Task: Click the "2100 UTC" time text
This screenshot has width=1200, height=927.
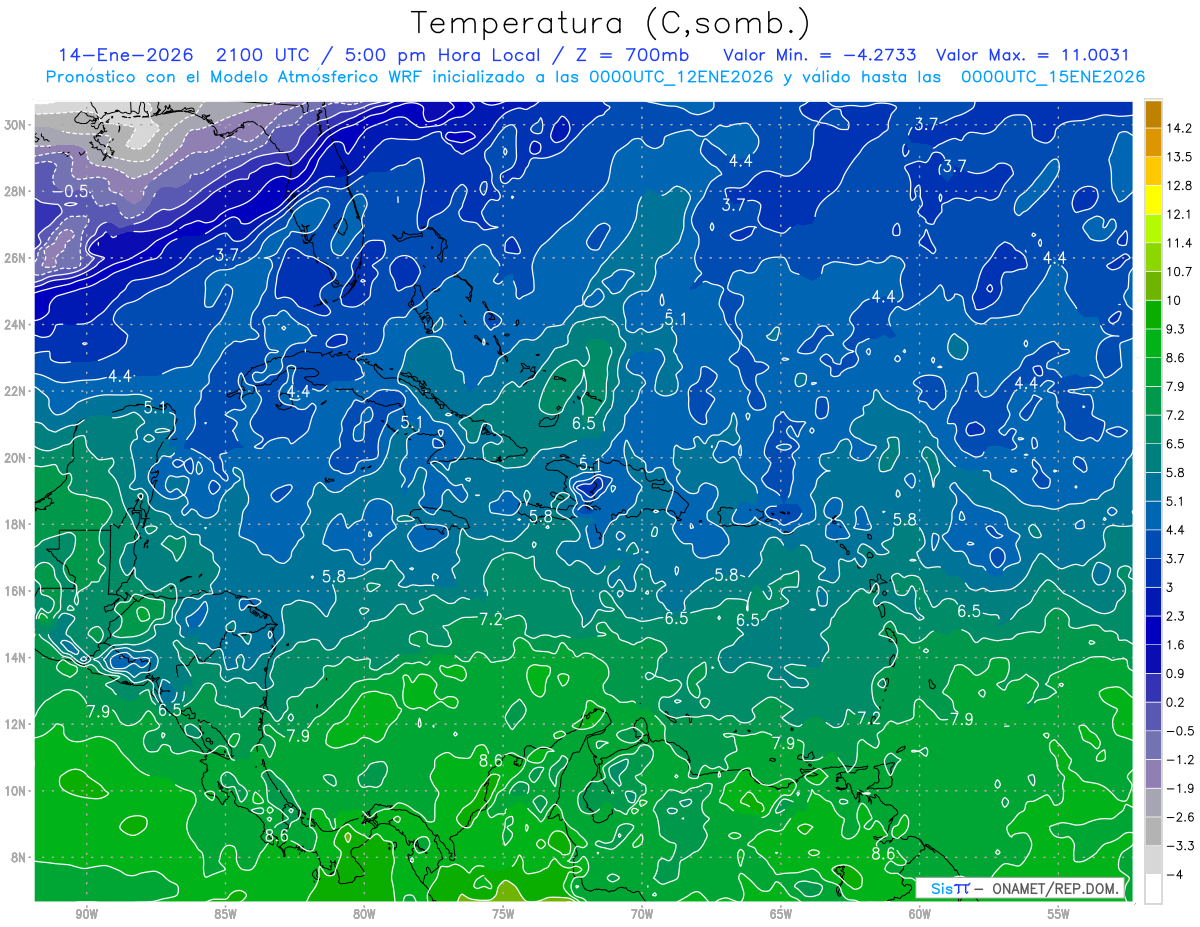Action: click(262, 55)
